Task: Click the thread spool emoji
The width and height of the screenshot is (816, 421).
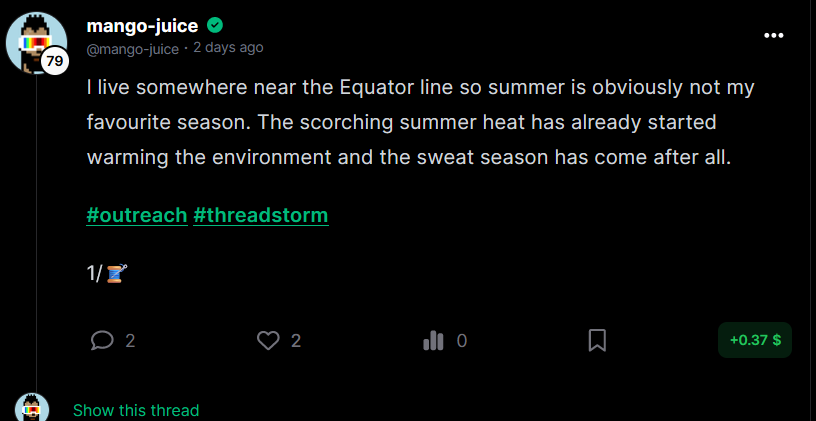Action: 117,273
